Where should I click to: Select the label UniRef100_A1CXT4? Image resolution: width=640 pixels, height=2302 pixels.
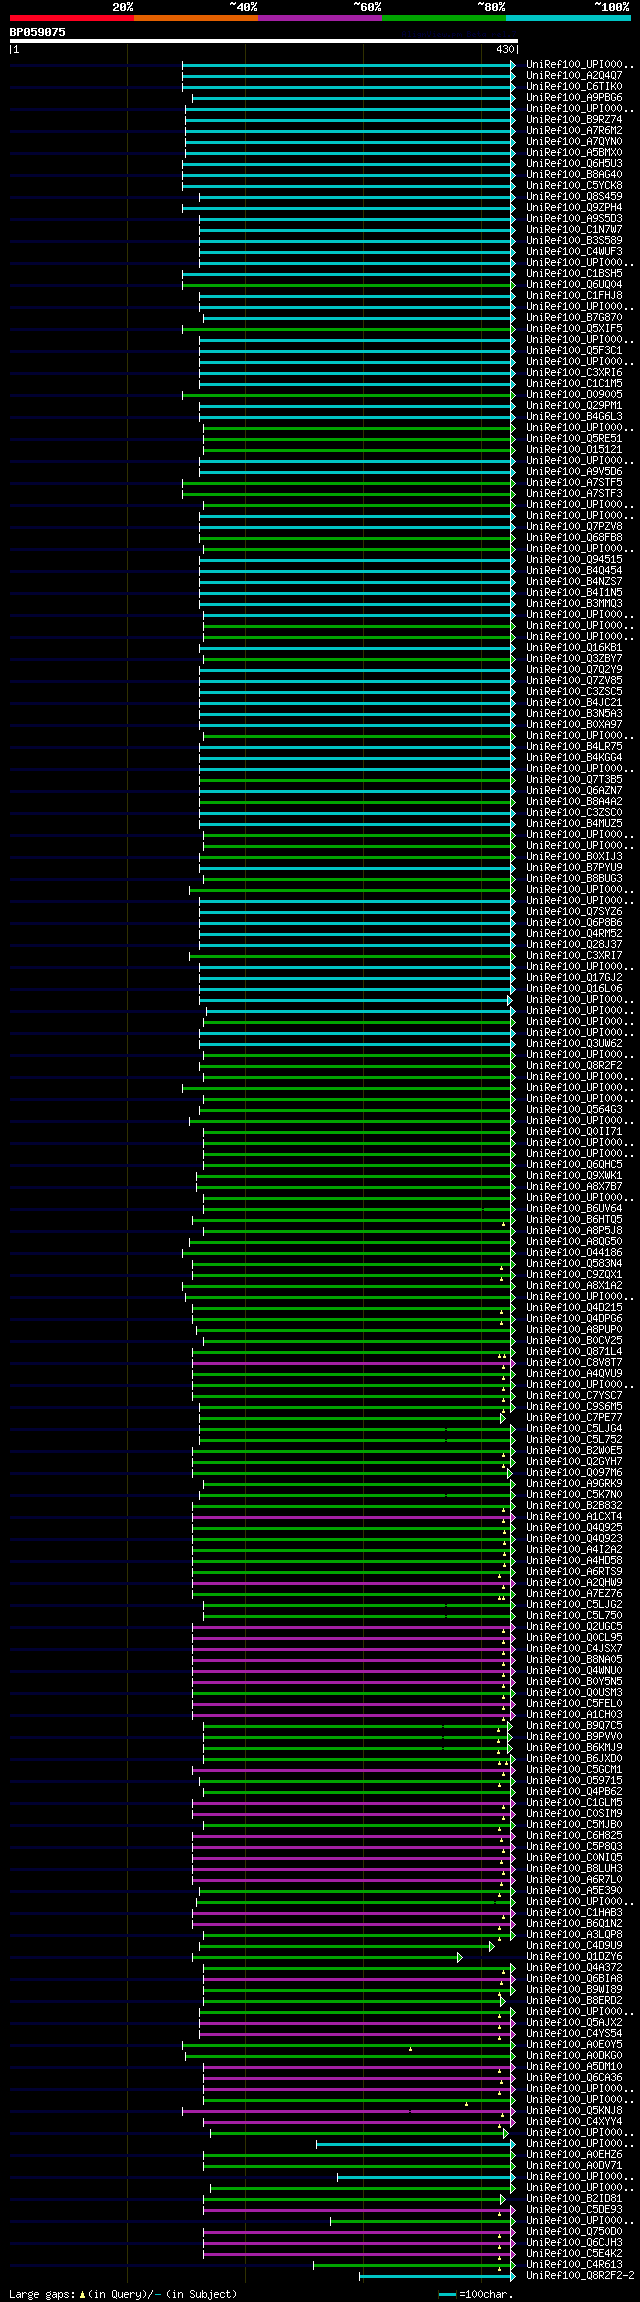(x=574, y=1517)
